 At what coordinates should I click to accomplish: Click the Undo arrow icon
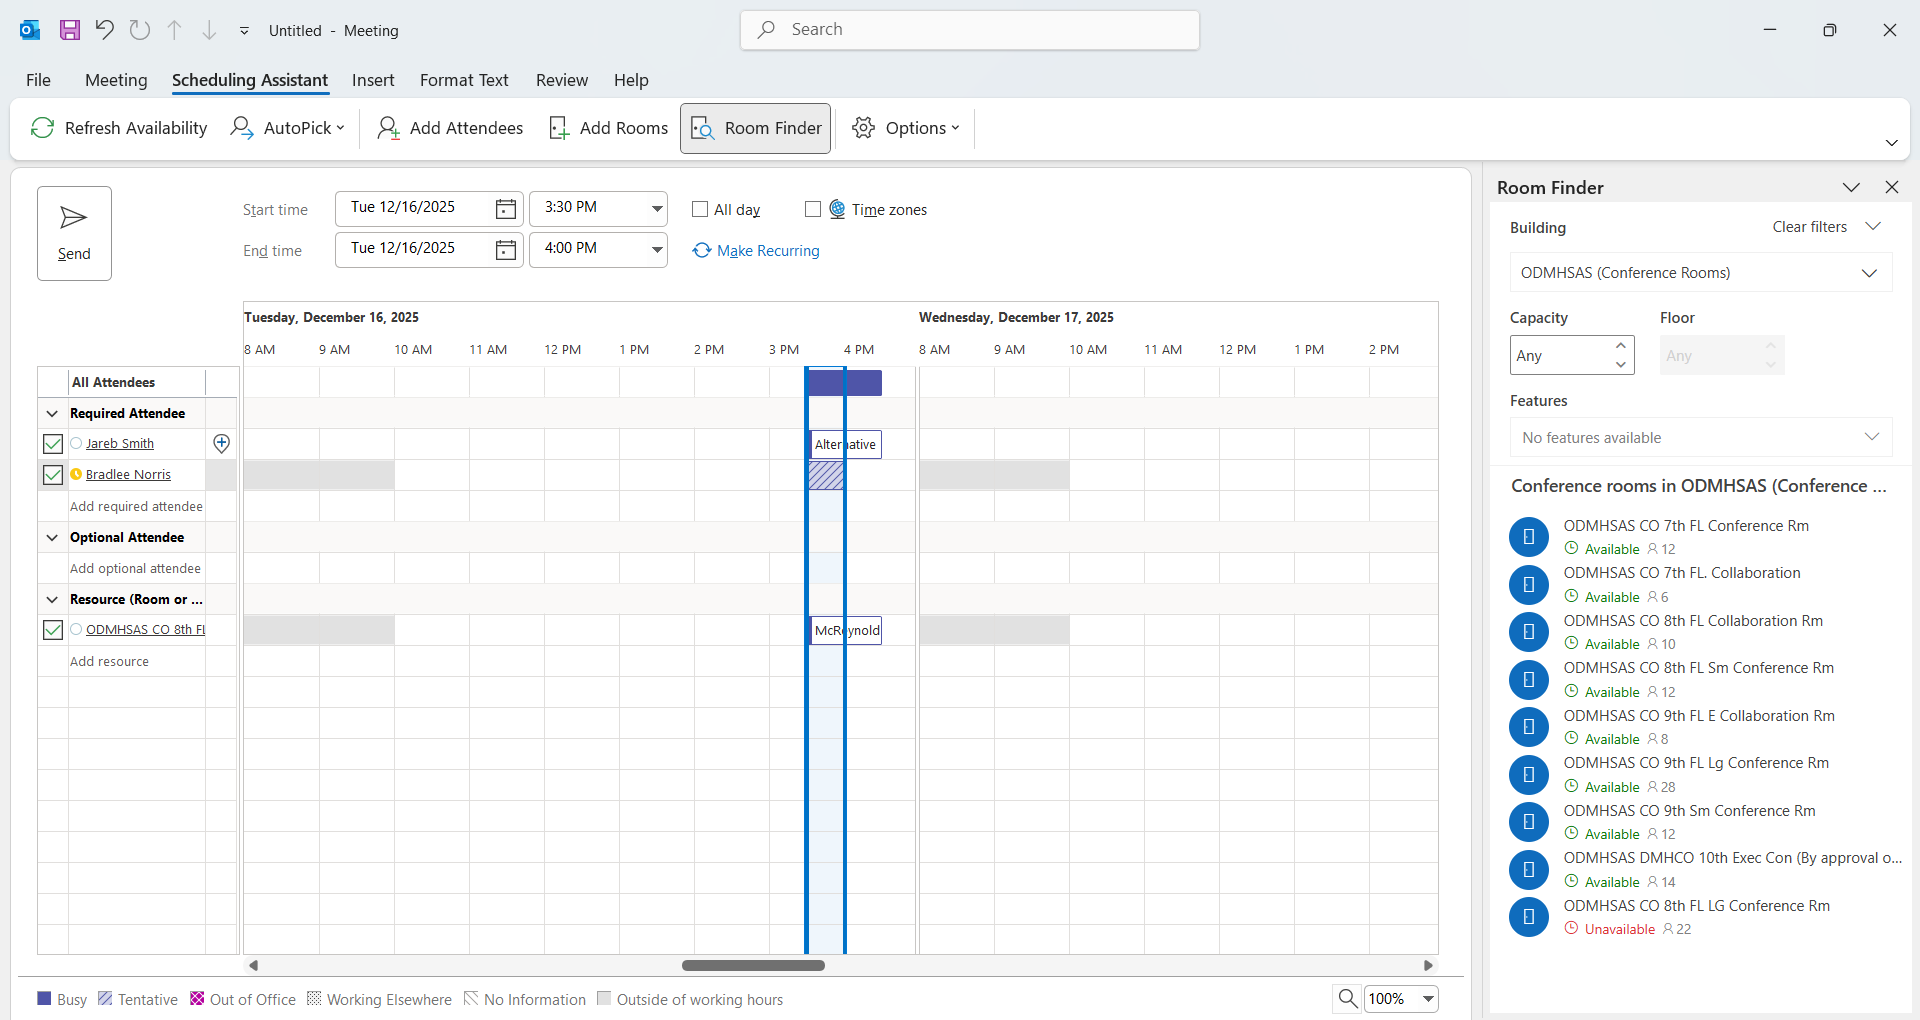tap(104, 30)
